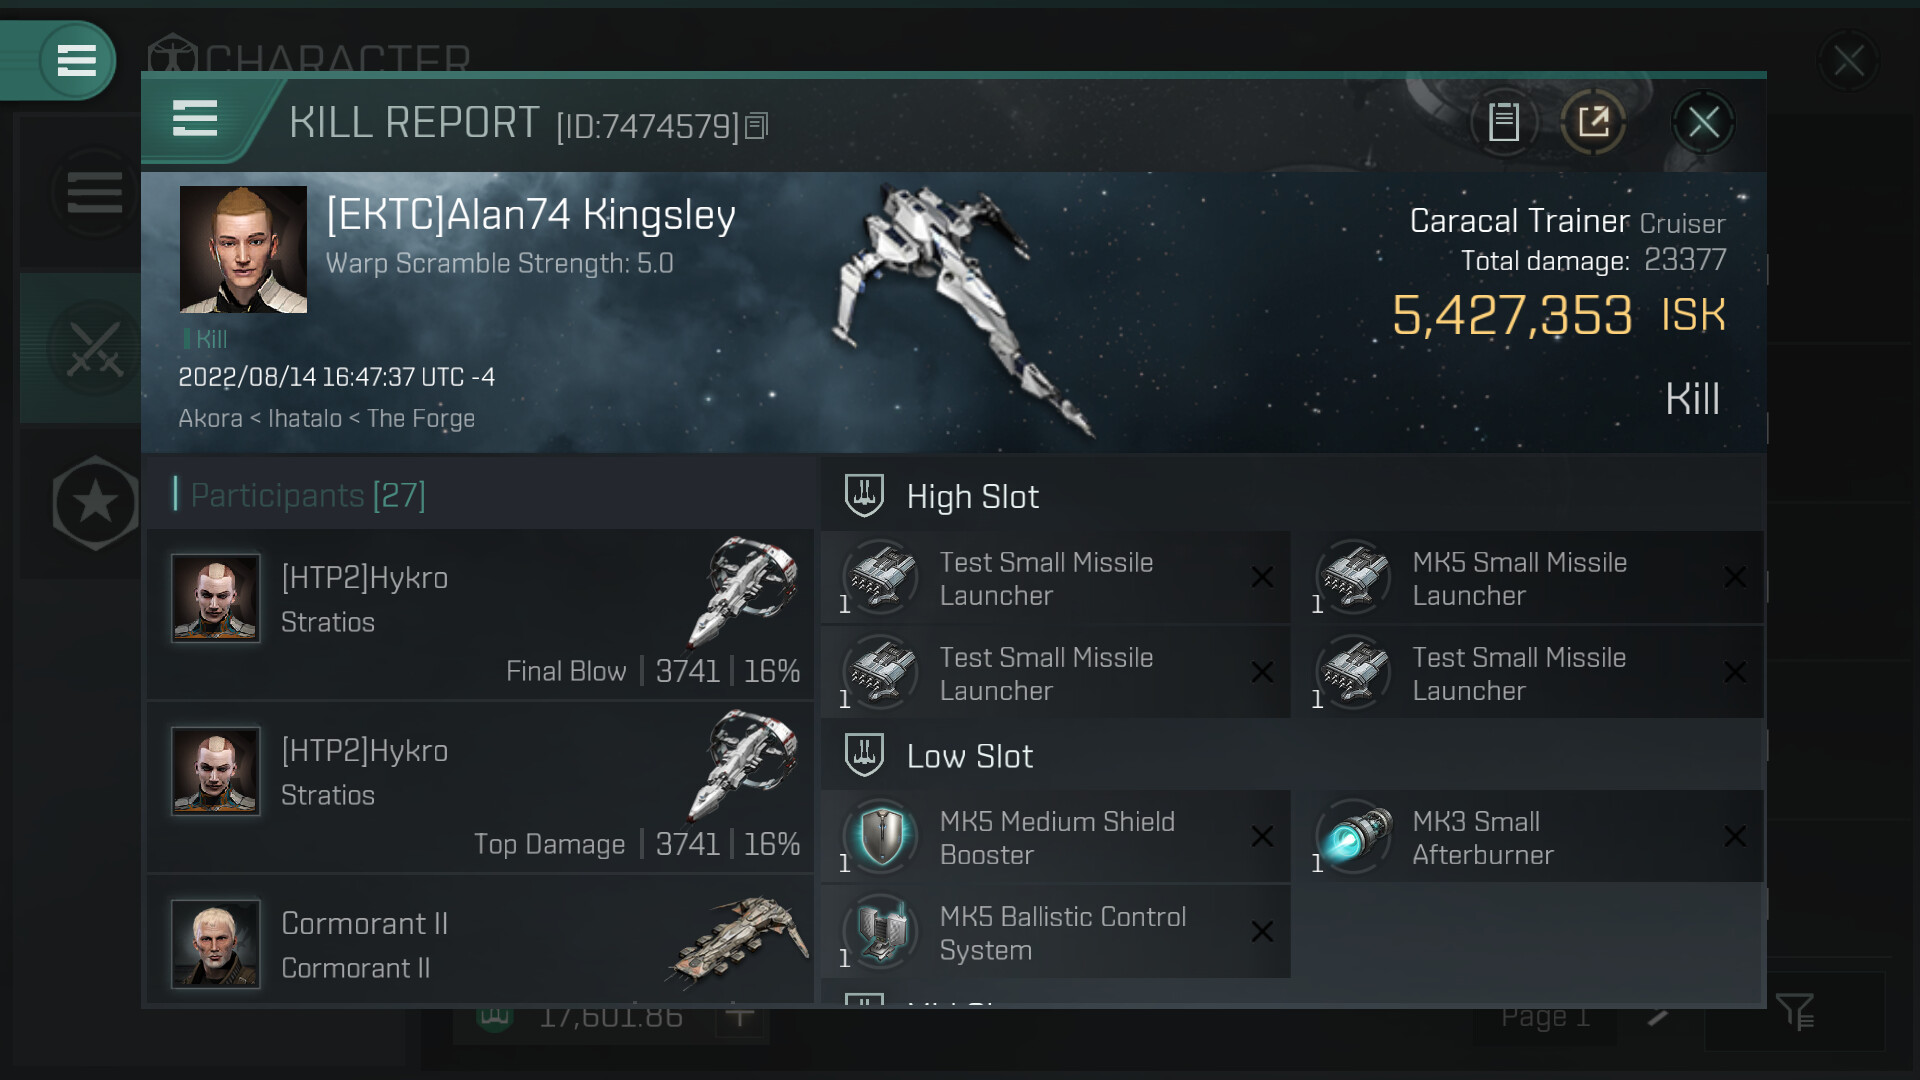This screenshot has width=1920, height=1080.
Task: Close the kill report window
Action: click(1703, 123)
